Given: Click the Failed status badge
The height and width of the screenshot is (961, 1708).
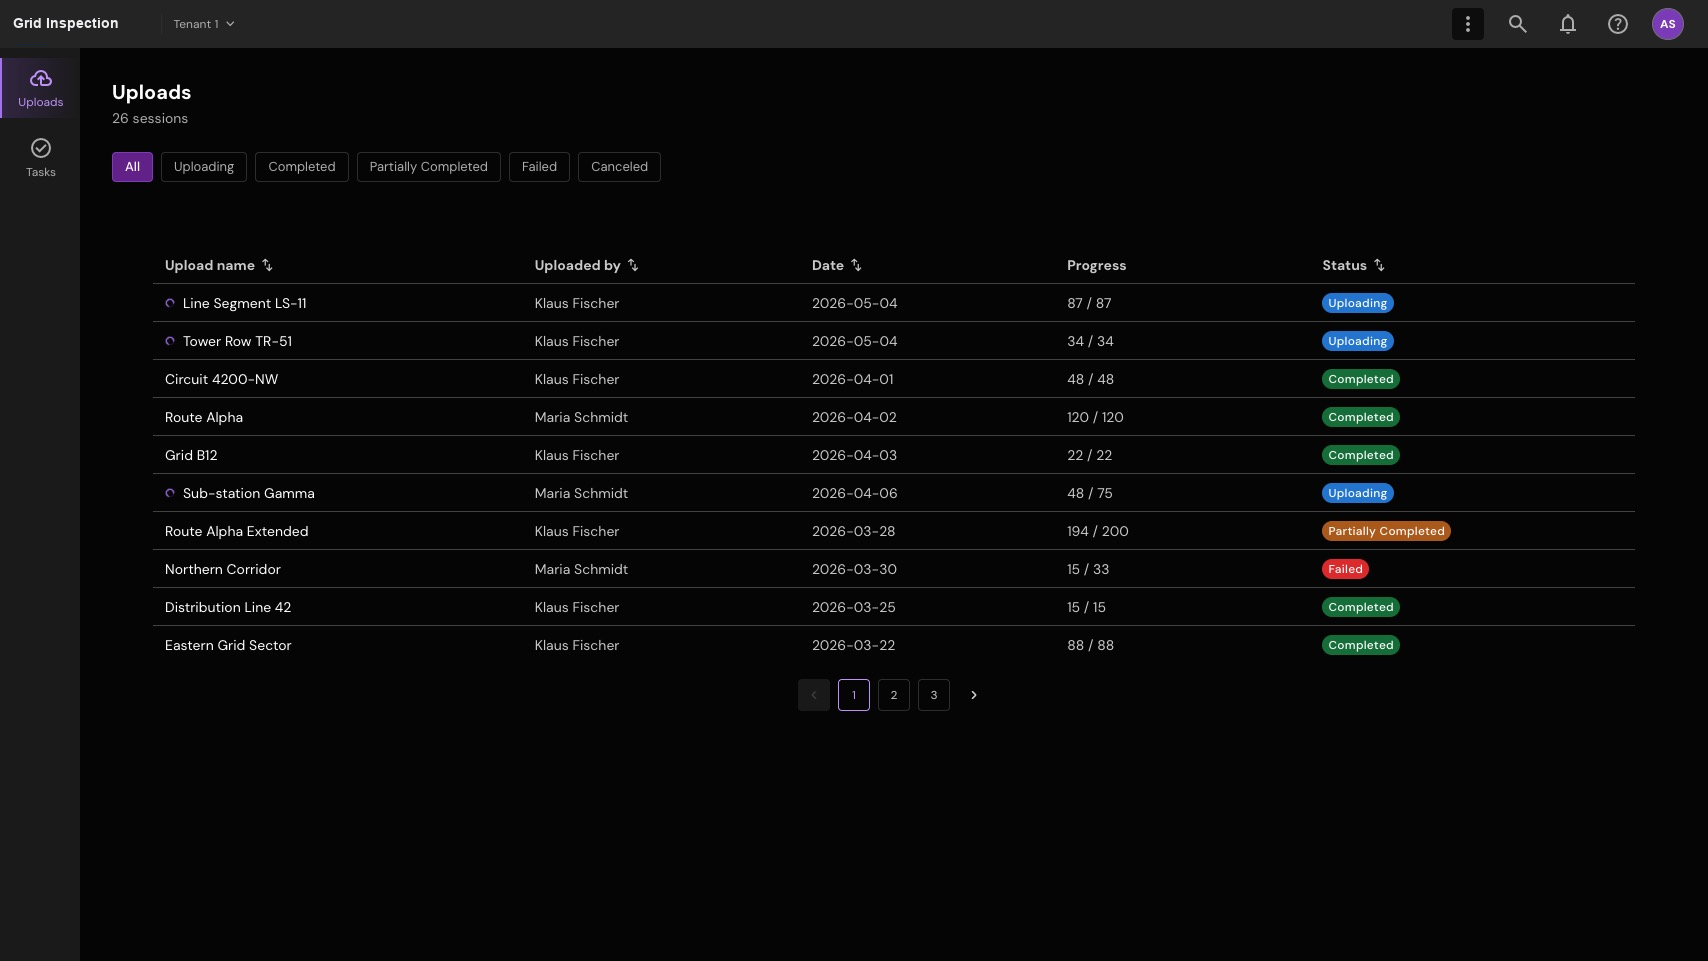Looking at the screenshot, I should click(1345, 569).
